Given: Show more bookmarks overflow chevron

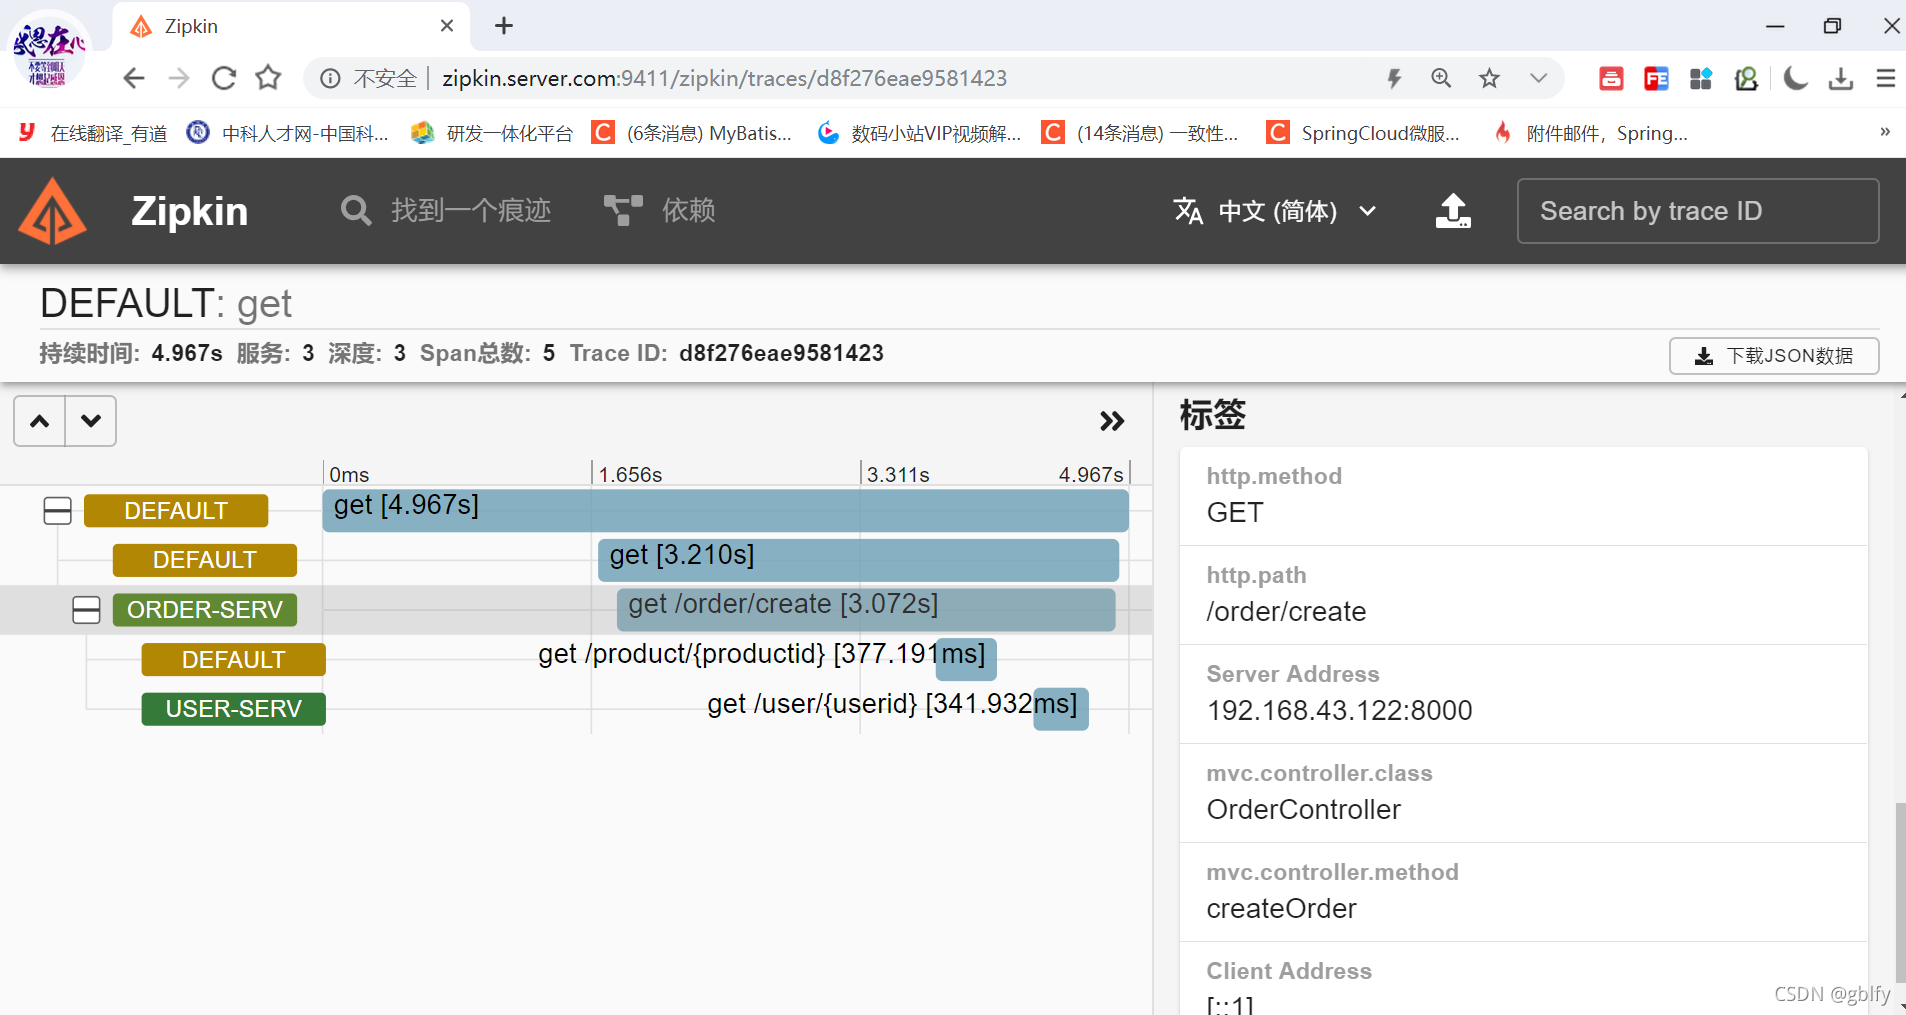Looking at the screenshot, I should (1884, 132).
